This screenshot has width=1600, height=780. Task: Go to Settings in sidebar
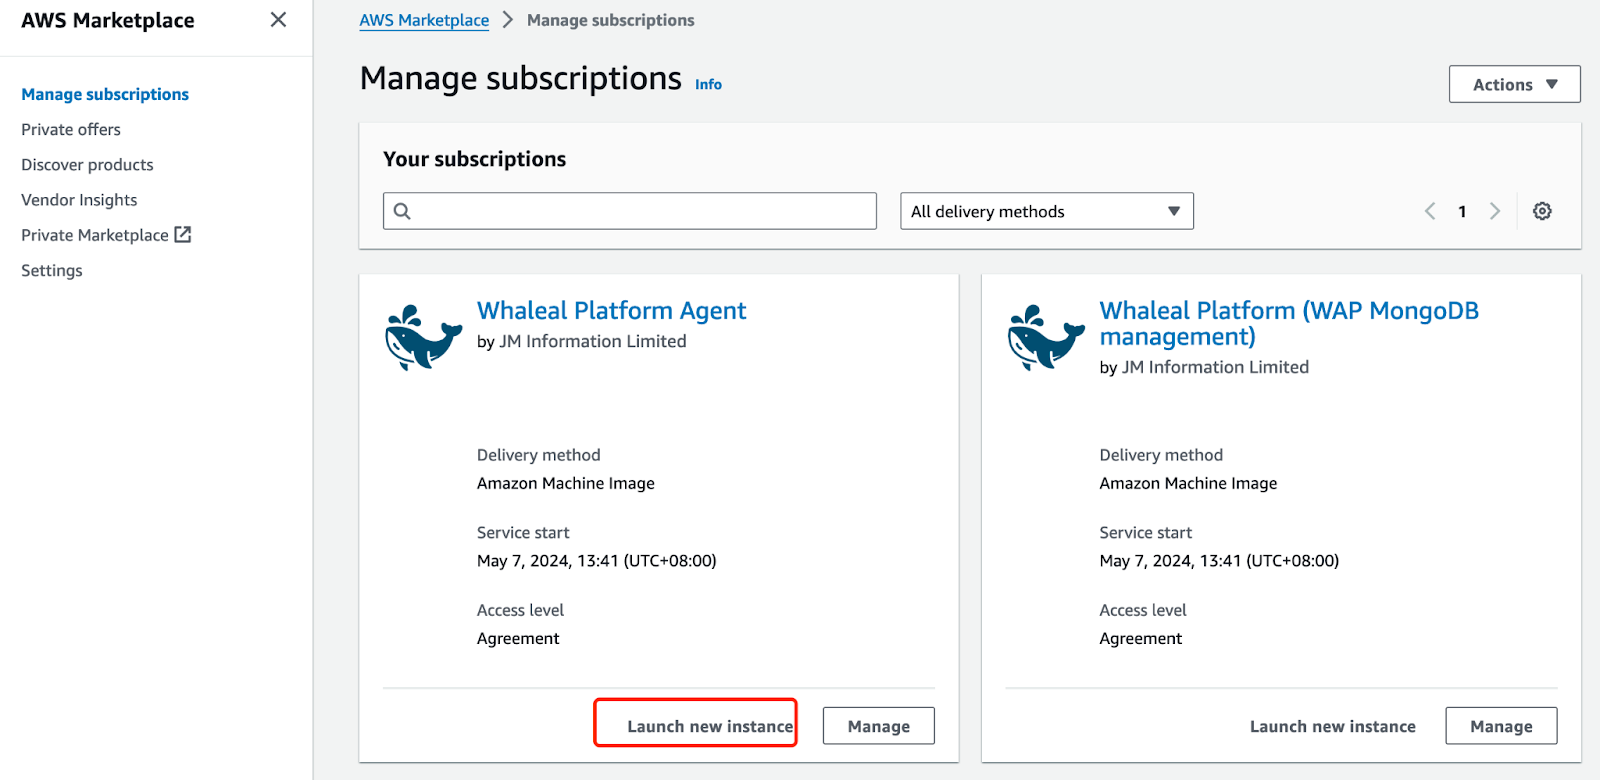pyautogui.click(x=52, y=270)
